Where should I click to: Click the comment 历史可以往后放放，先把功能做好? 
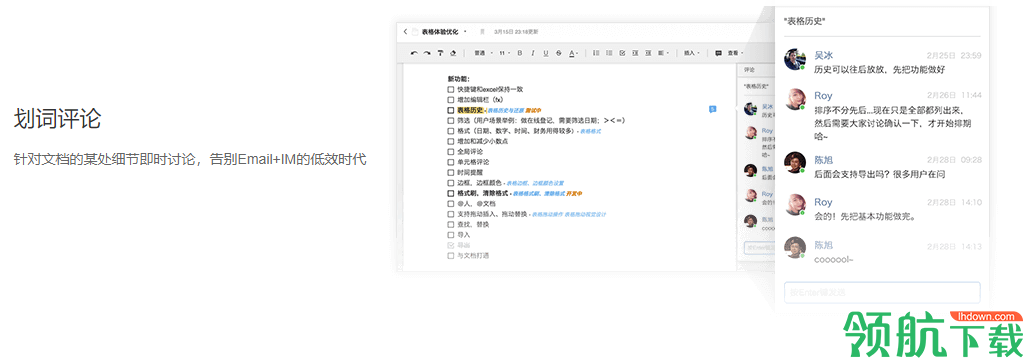(880, 70)
